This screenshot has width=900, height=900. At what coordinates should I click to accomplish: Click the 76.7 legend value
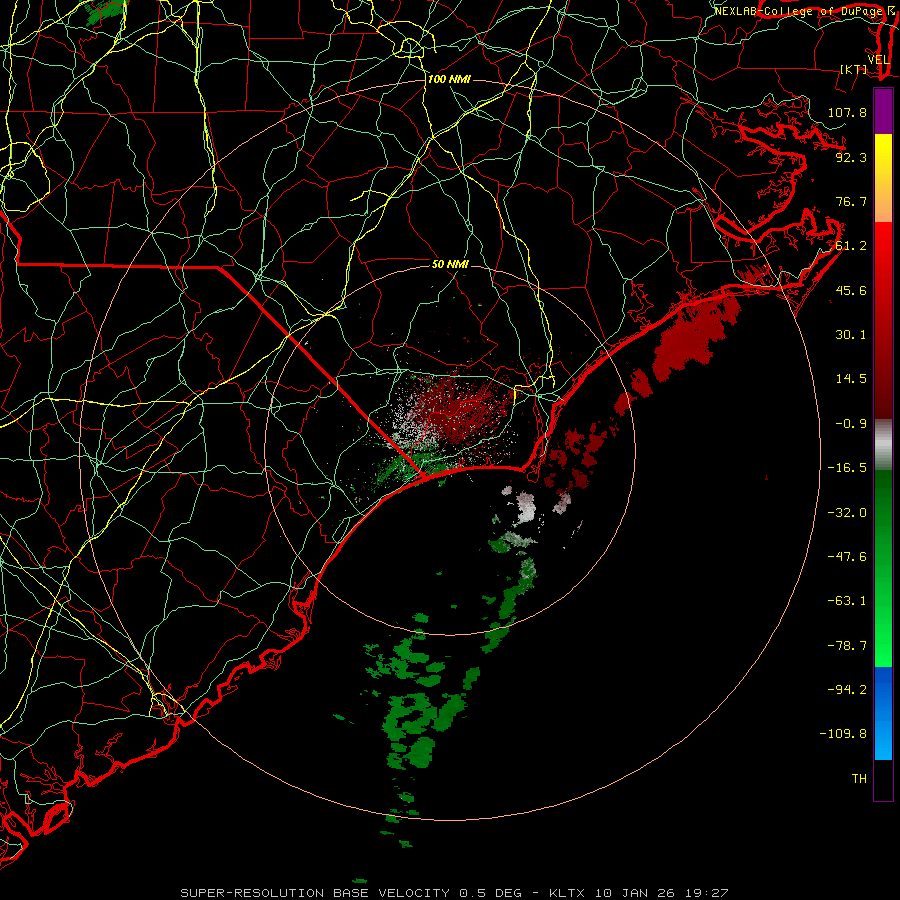851,201
